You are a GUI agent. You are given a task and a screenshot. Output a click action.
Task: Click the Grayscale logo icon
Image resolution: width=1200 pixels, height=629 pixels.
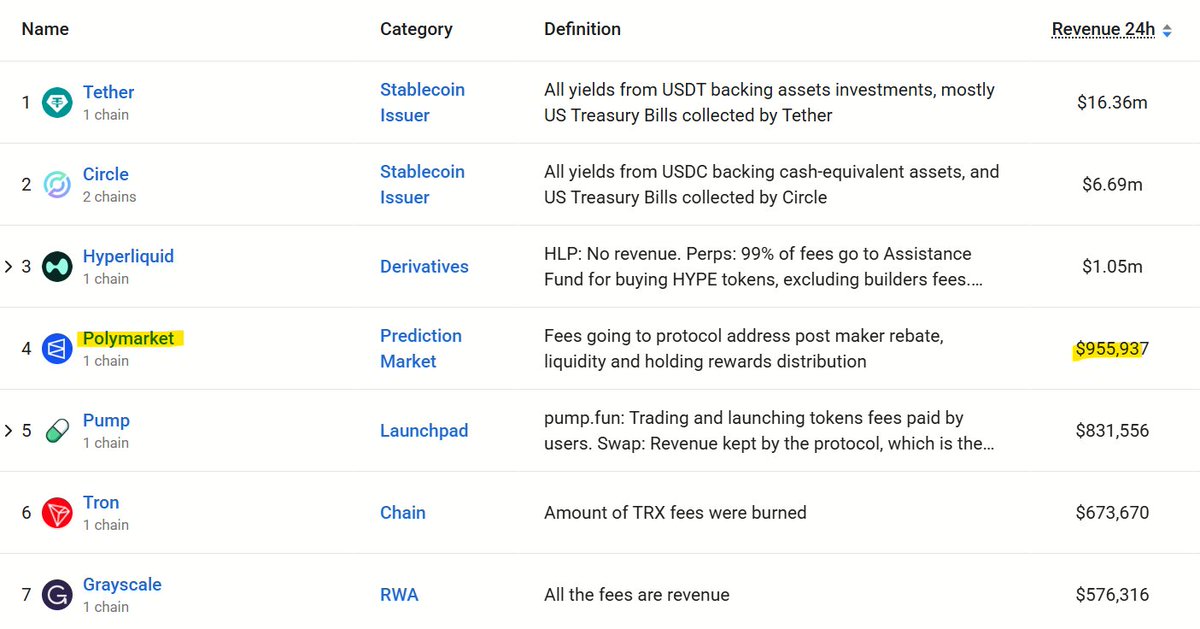[57, 595]
